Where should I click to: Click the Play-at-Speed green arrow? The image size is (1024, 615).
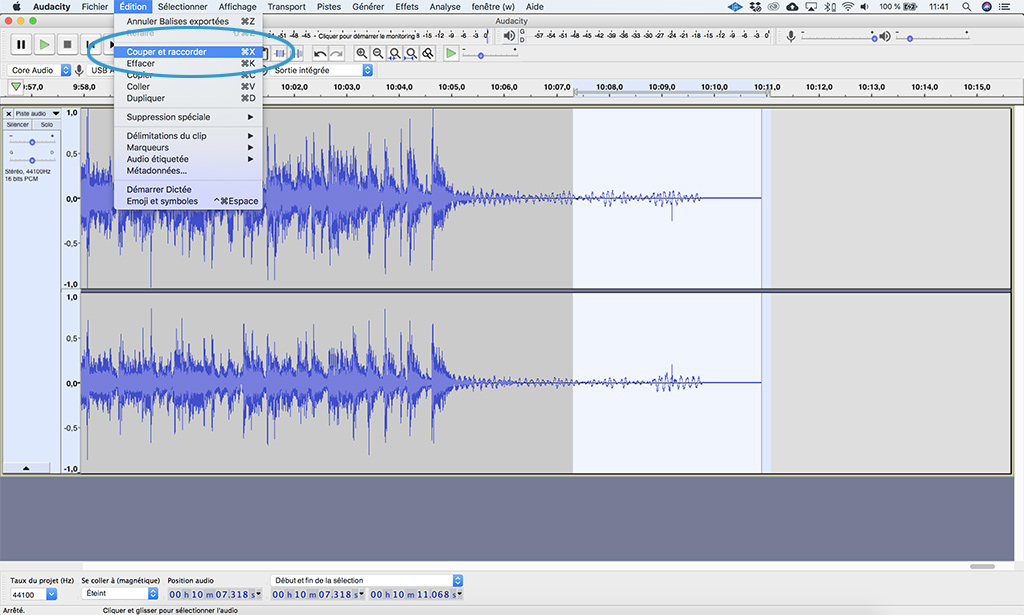click(451, 54)
